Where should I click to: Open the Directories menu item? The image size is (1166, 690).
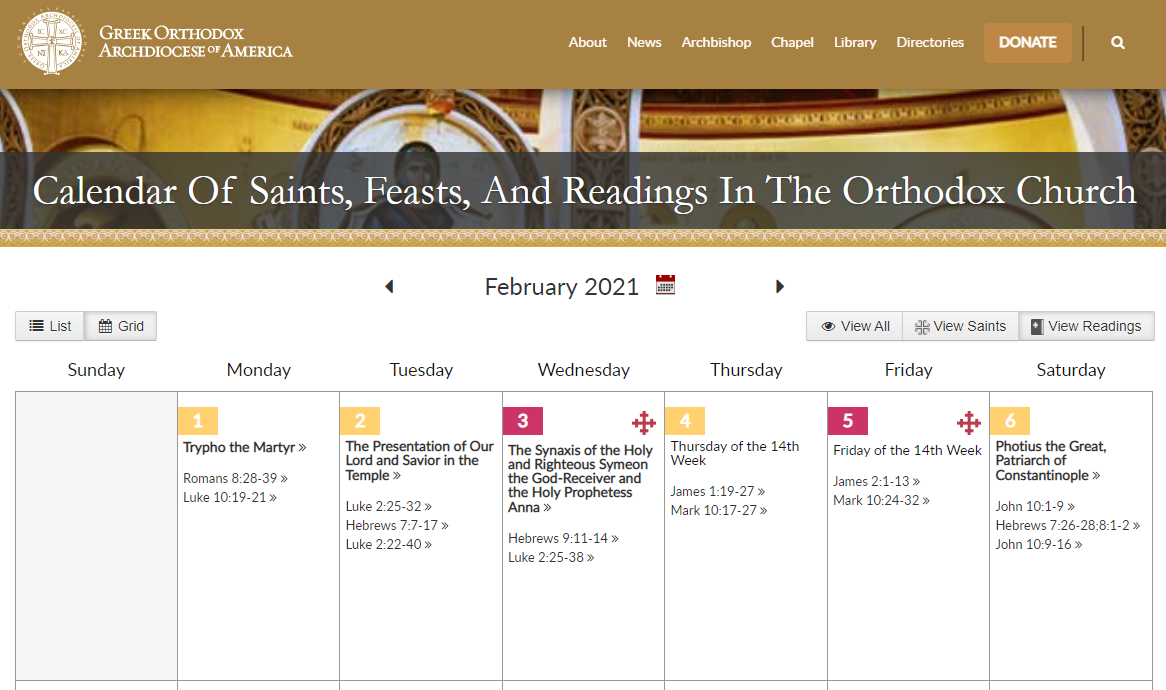(930, 42)
